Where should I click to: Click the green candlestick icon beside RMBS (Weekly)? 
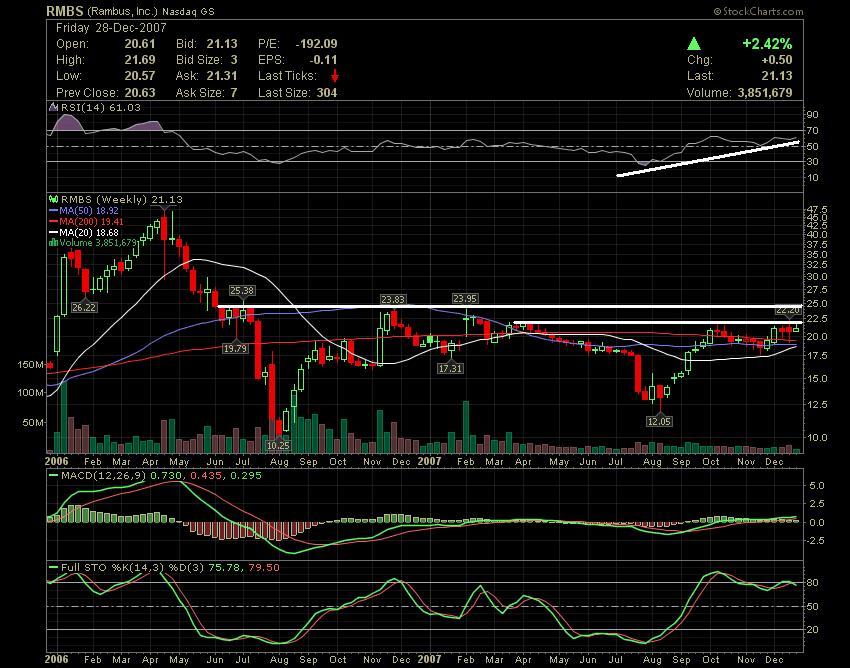pyautogui.click(x=54, y=199)
